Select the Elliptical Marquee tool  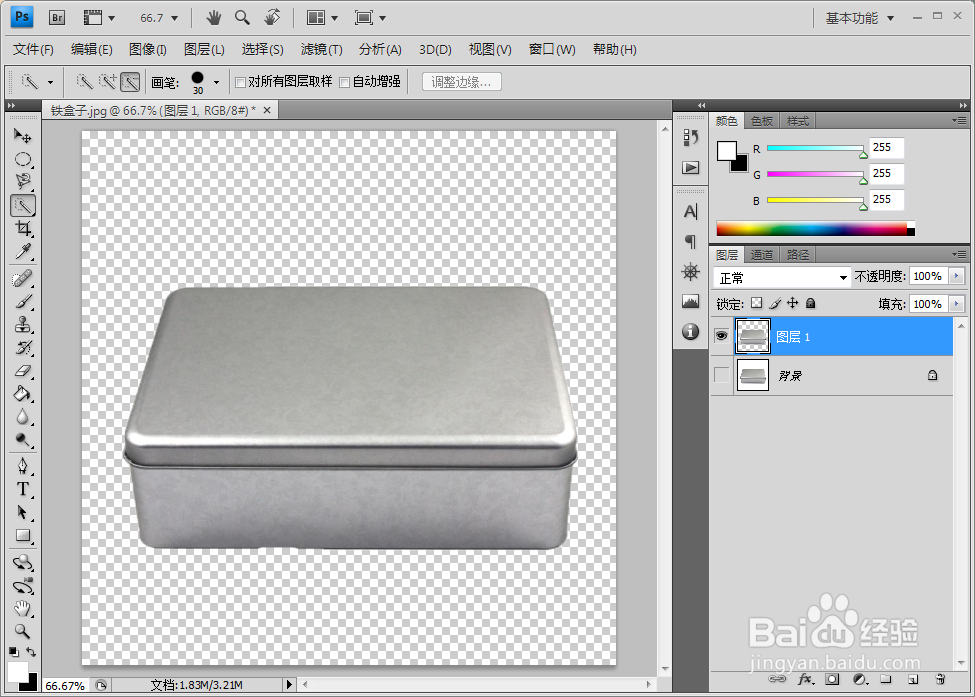[x=22, y=159]
